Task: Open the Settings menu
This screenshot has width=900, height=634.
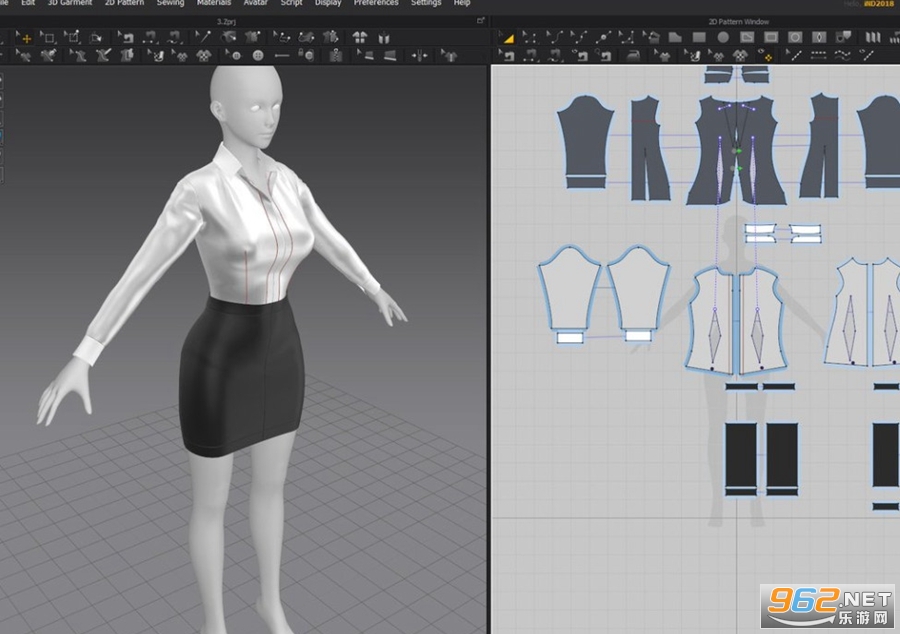Action: click(426, 3)
